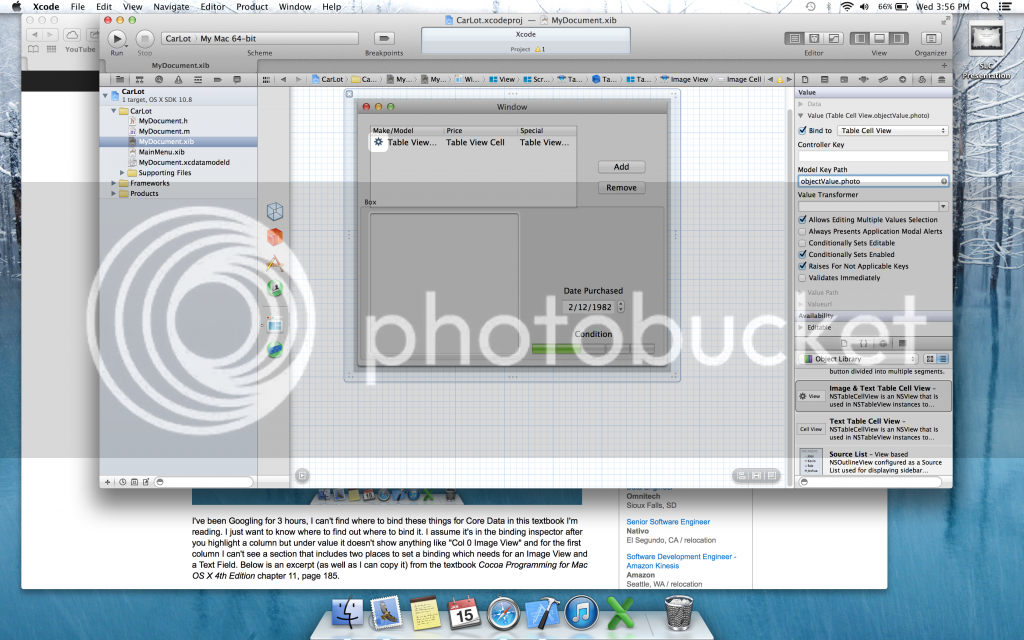The width and height of the screenshot is (1024, 640).
Task: Select the MyDocument.xib tab
Action: 180,65
